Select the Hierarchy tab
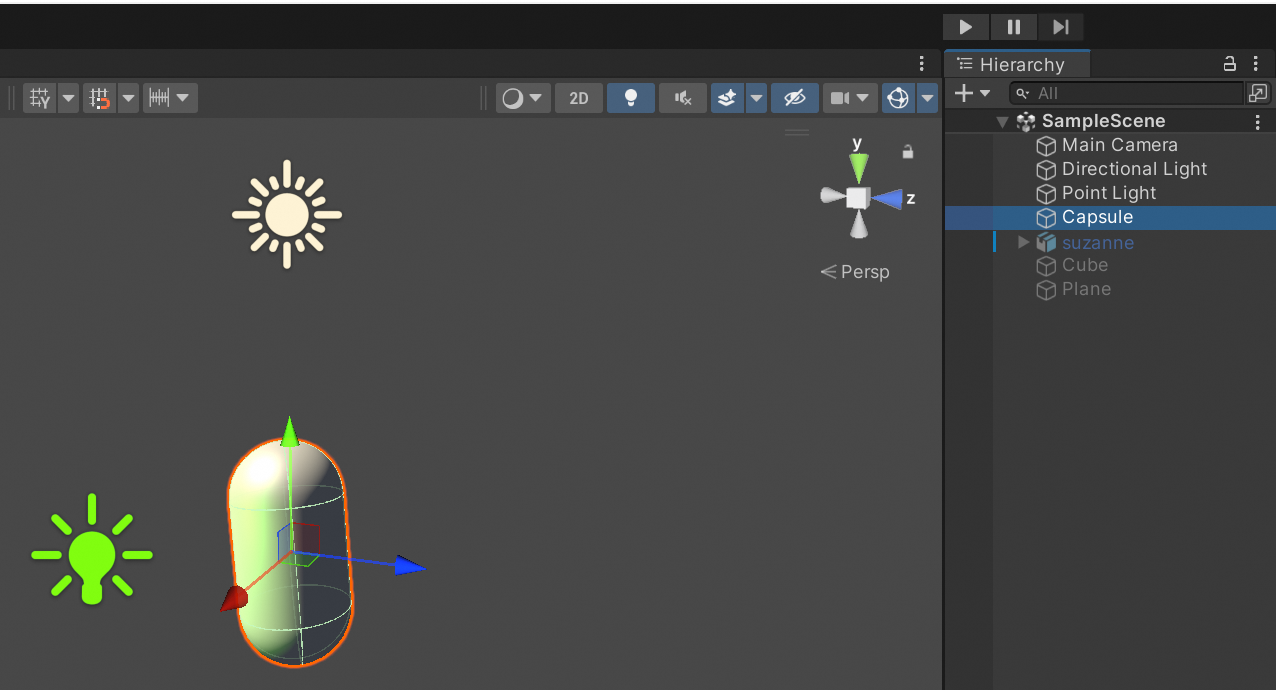The width and height of the screenshot is (1276, 690). (x=1017, y=64)
